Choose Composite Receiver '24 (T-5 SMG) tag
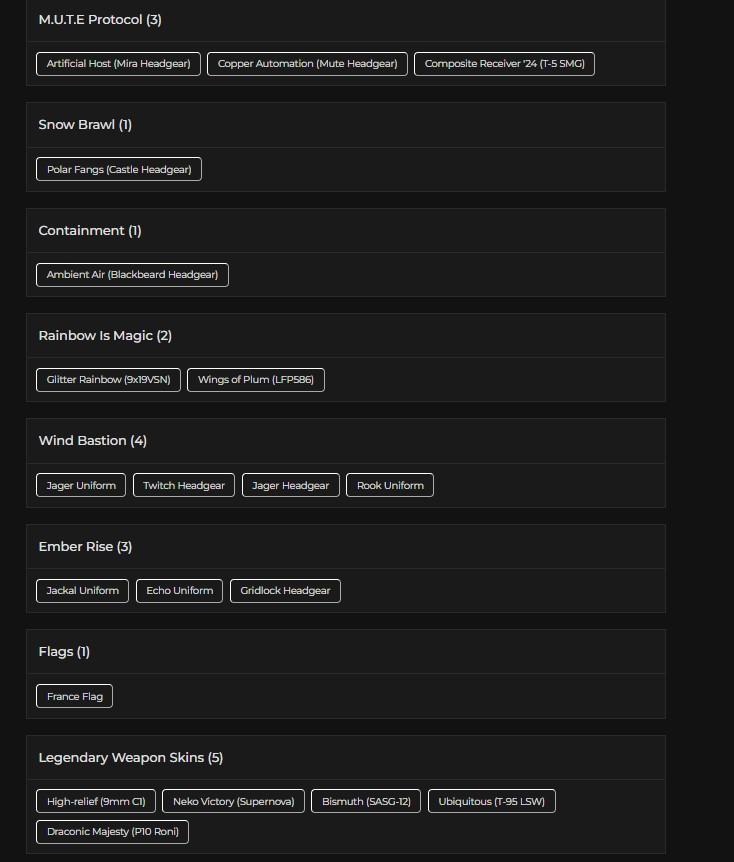 click(504, 64)
